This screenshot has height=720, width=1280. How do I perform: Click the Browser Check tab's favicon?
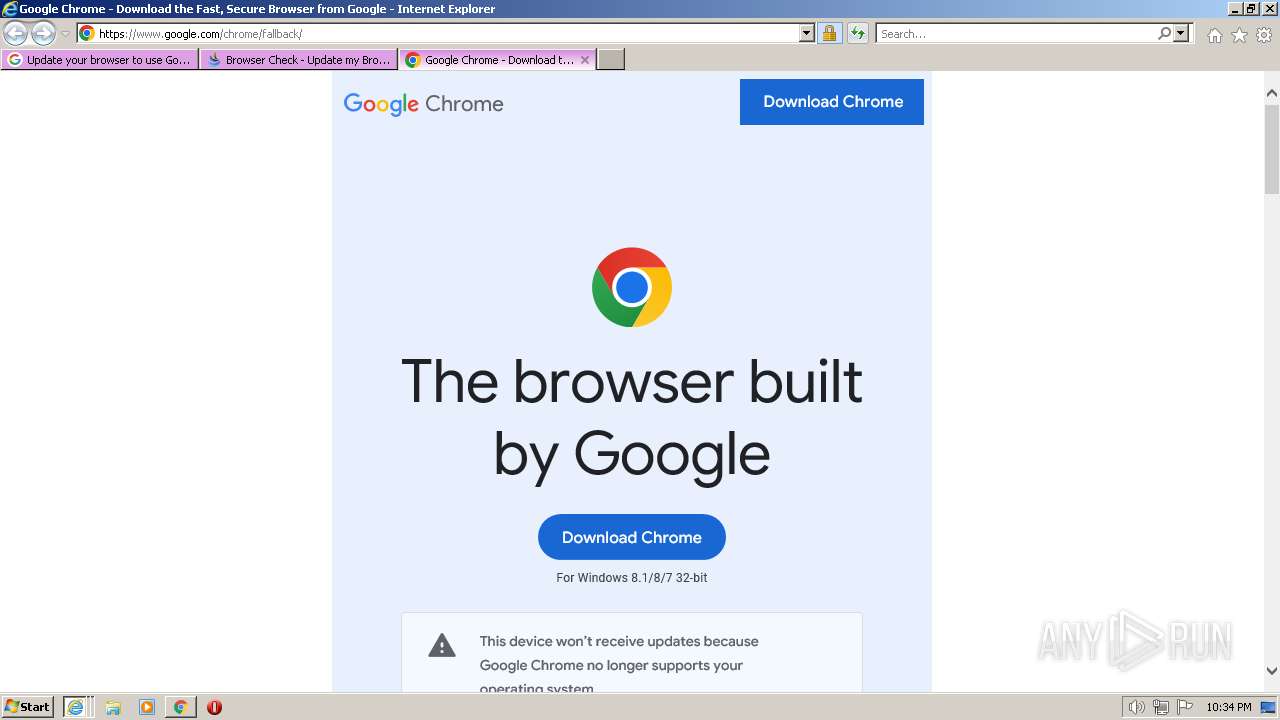coord(213,60)
